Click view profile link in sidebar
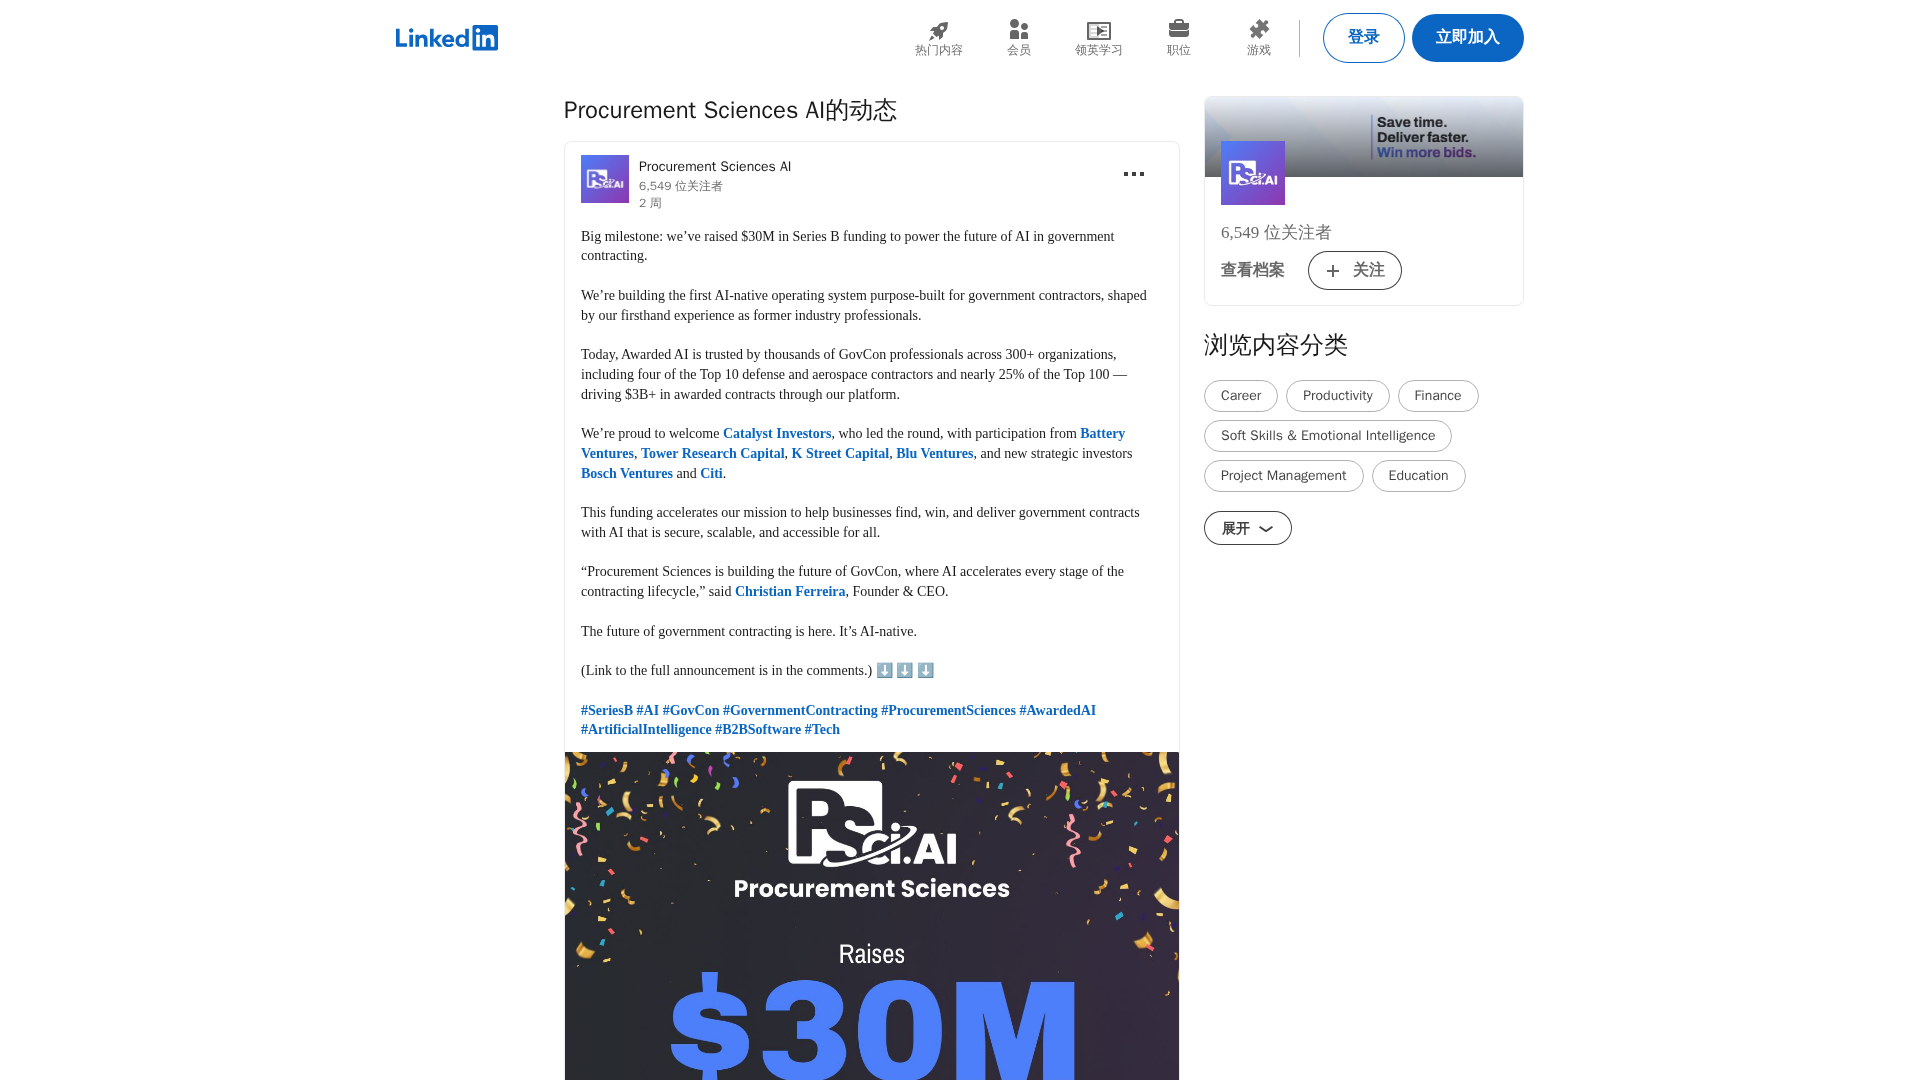Screen dimensions: 1920x1080 click(x=1252, y=270)
